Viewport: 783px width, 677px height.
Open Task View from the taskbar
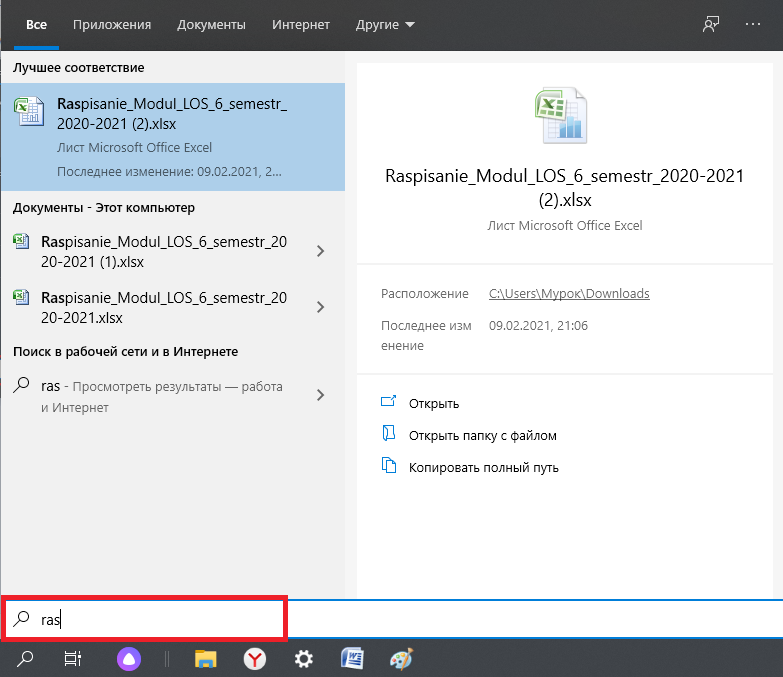pyautogui.click(x=73, y=659)
